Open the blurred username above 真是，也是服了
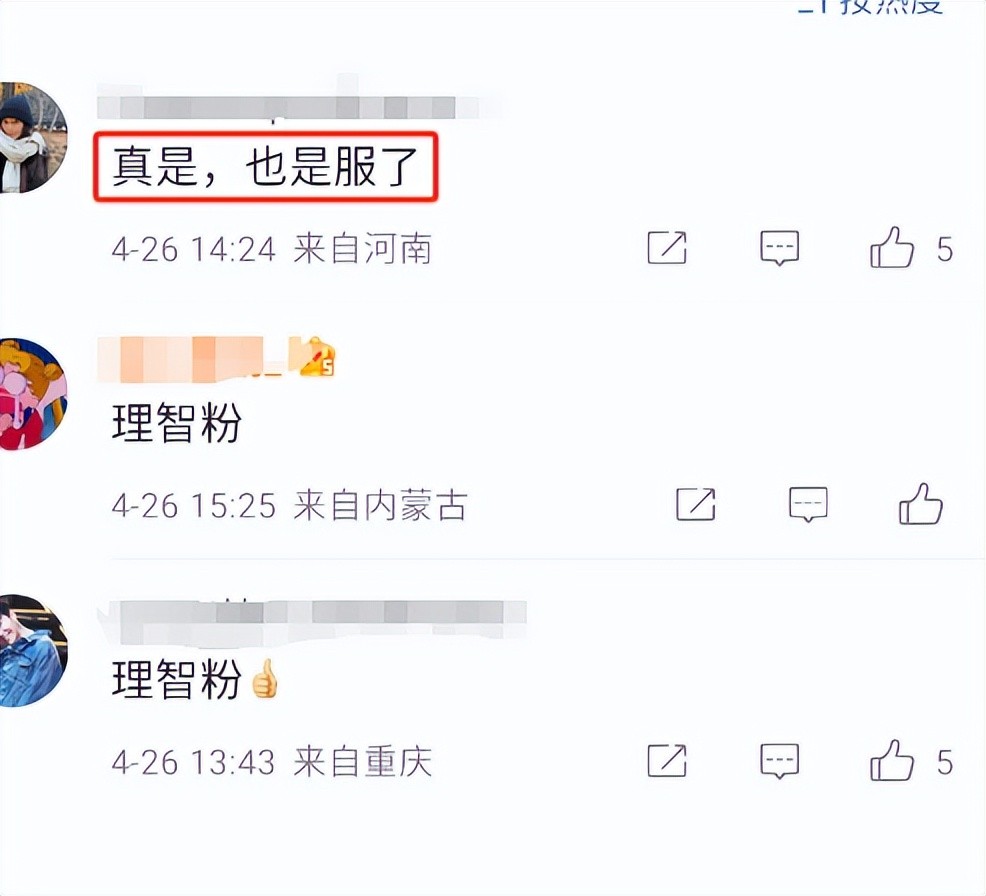This screenshot has width=986, height=896. tap(288, 107)
